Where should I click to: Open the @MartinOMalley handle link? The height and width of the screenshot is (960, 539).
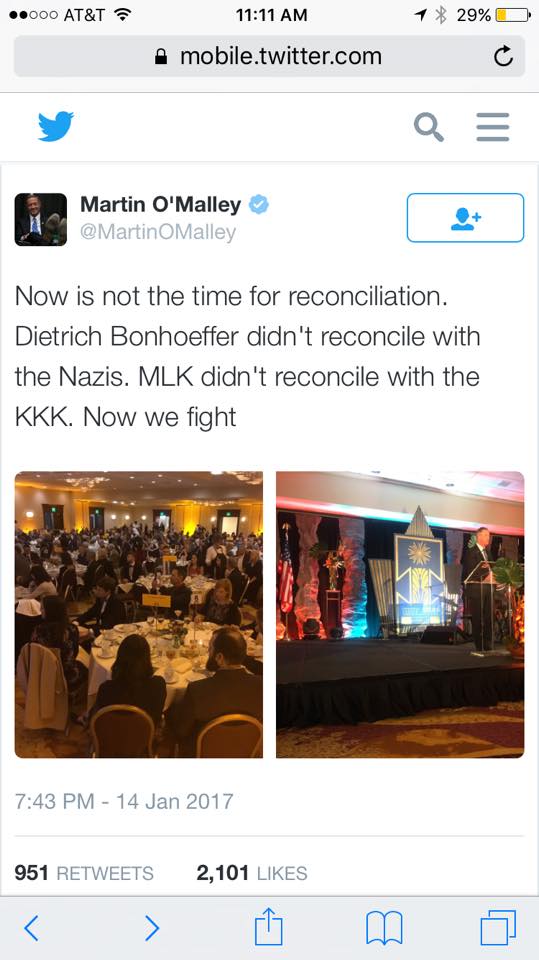[x=158, y=232]
